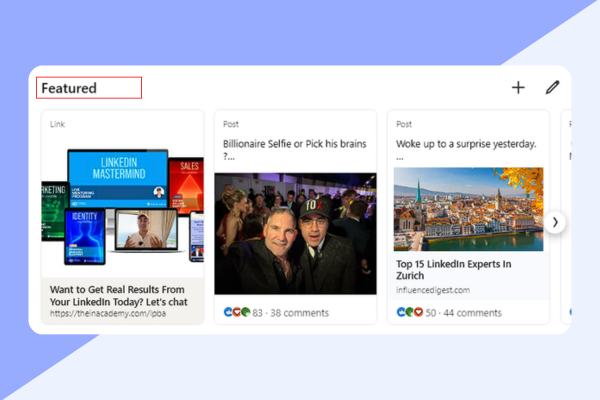Select 'Billionaire Selfie or Pick his brains' text
Viewport: 600px width, 400px height.
pyautogui.click(x=292, y=143)
